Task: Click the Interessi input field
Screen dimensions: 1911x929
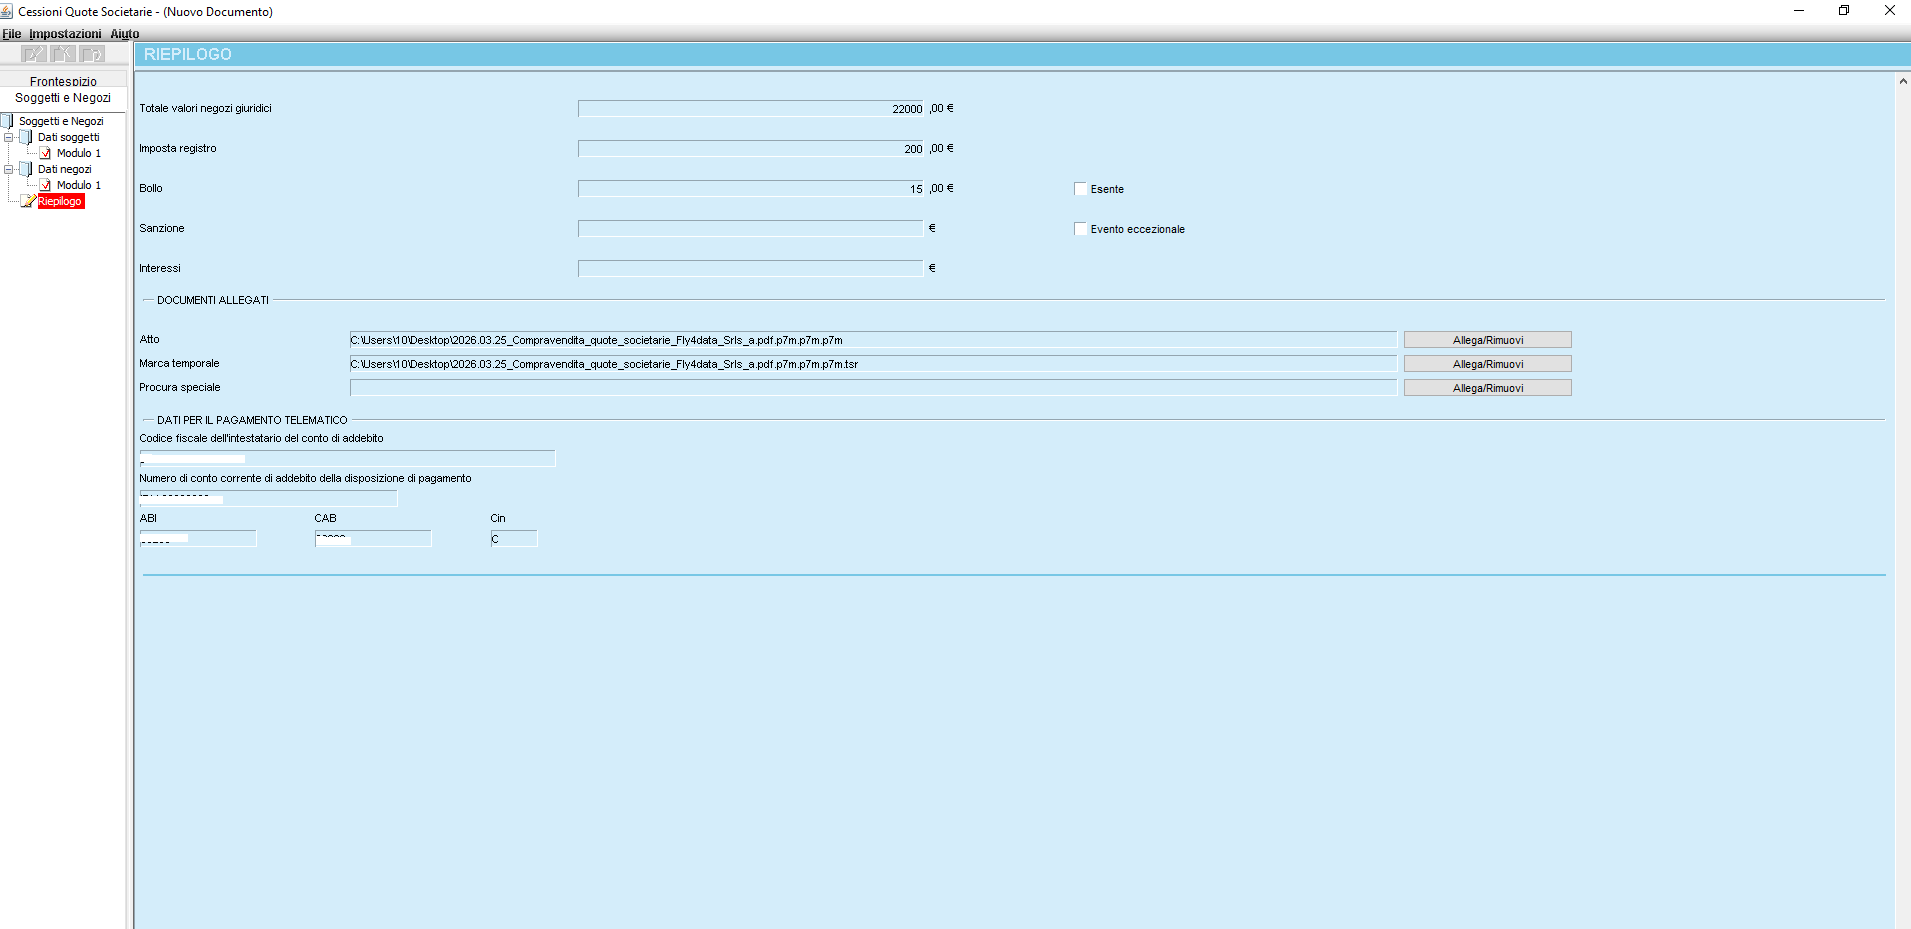Action: pyautogui.click(x=750, y=269)
